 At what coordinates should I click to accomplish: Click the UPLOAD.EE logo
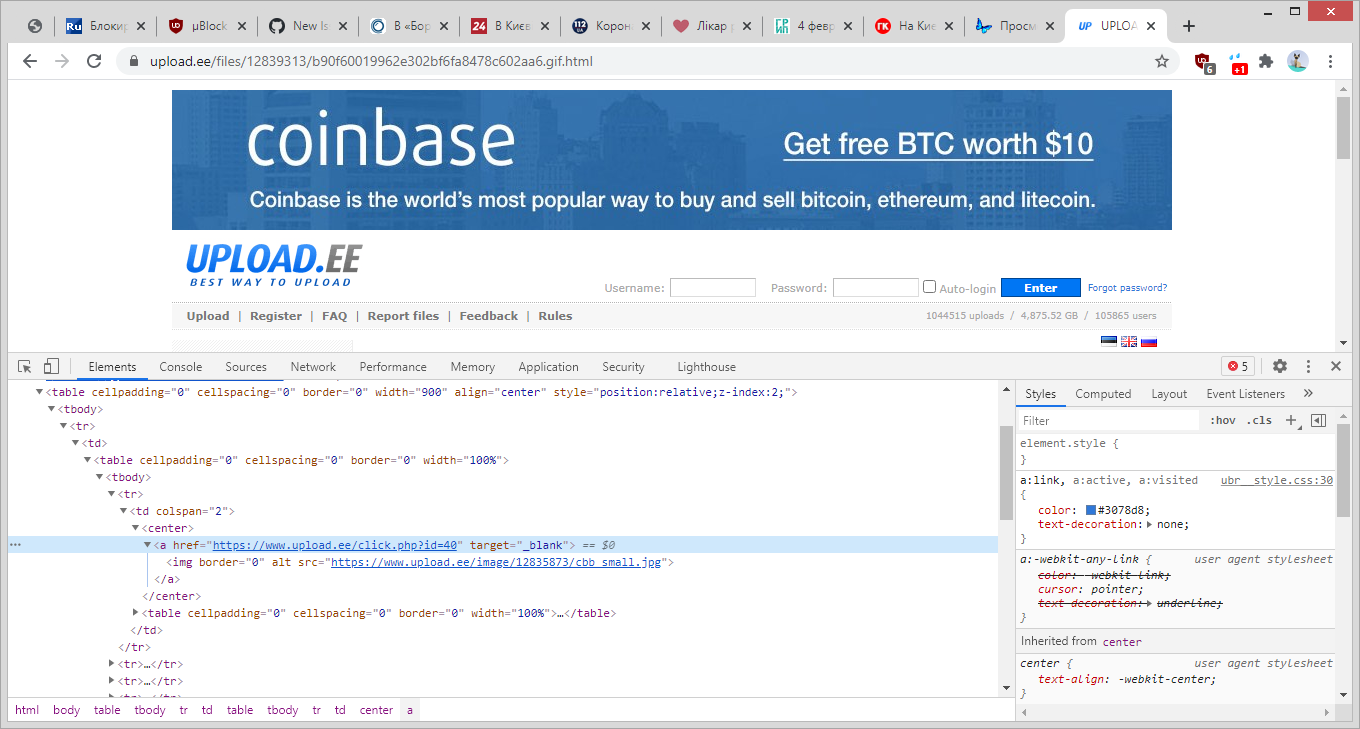[273, 264]
